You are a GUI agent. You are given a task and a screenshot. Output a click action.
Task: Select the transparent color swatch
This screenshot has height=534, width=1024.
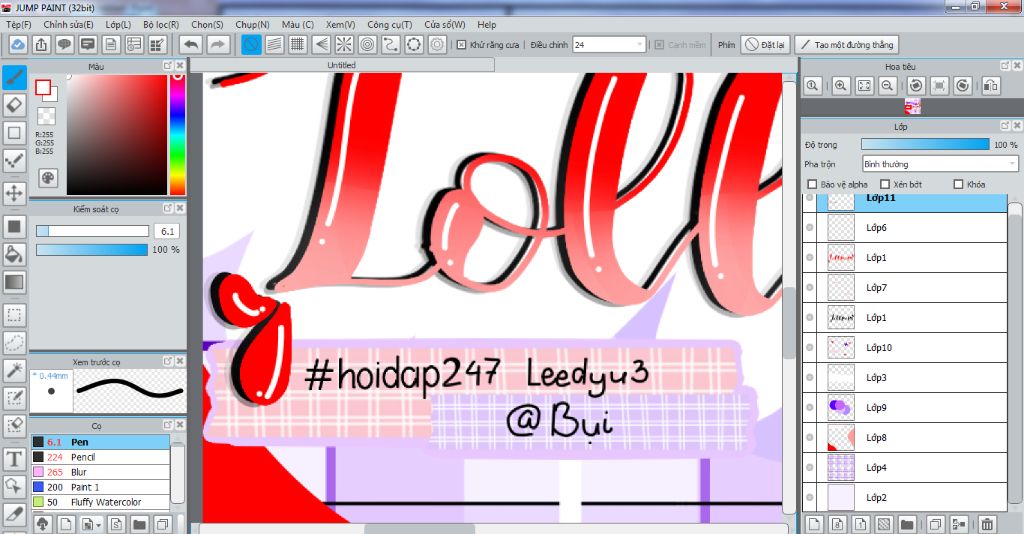point(46,116)
